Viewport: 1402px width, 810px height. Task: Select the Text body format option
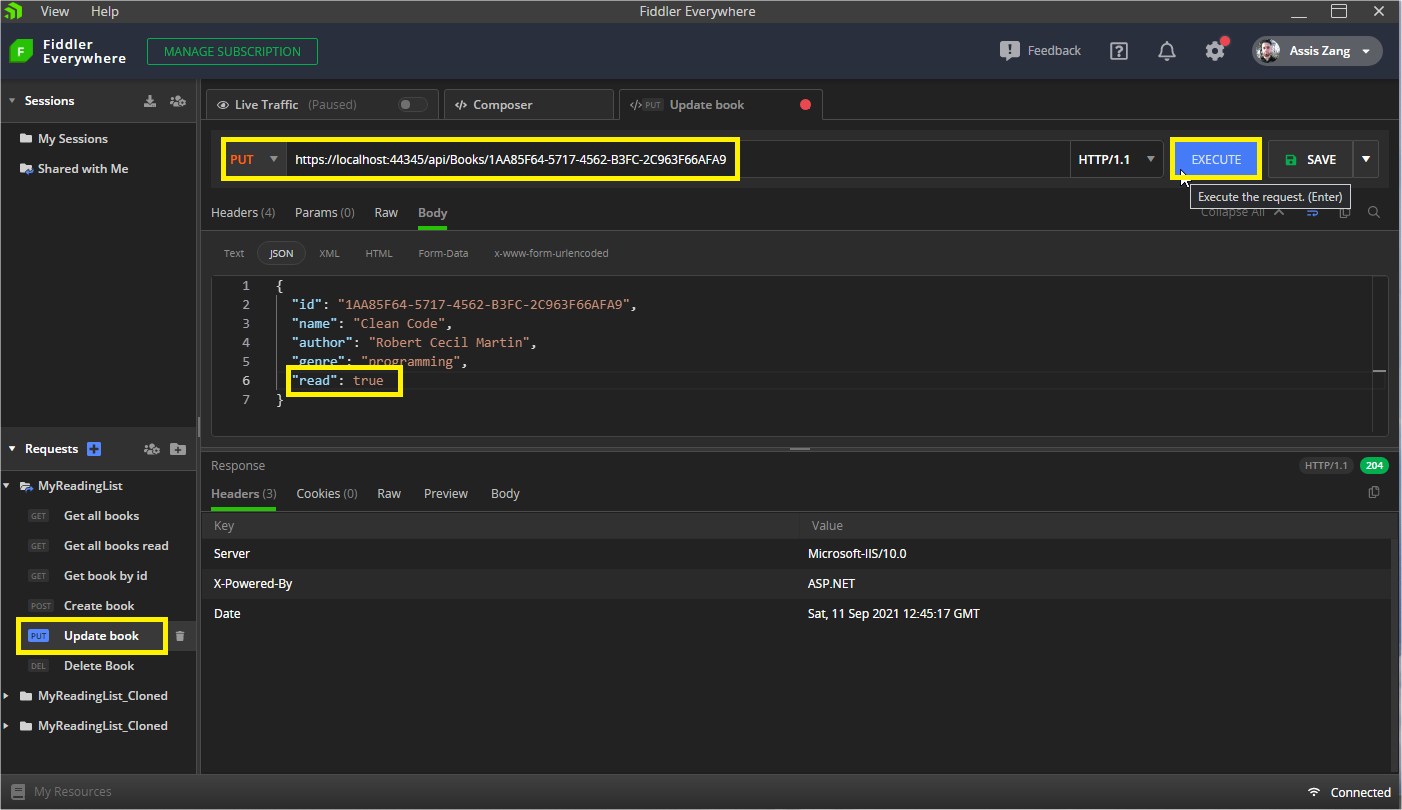234,253
